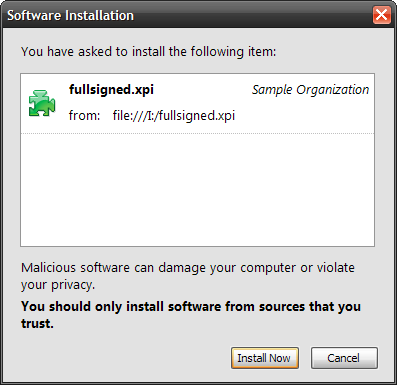
Task: Click the Software Installation title text
Action: (x=70, y=15)
